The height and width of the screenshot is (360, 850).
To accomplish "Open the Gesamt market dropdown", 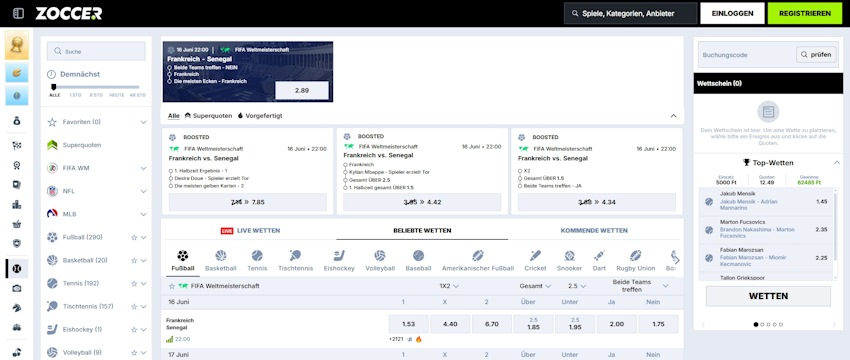I will [535, 286].
